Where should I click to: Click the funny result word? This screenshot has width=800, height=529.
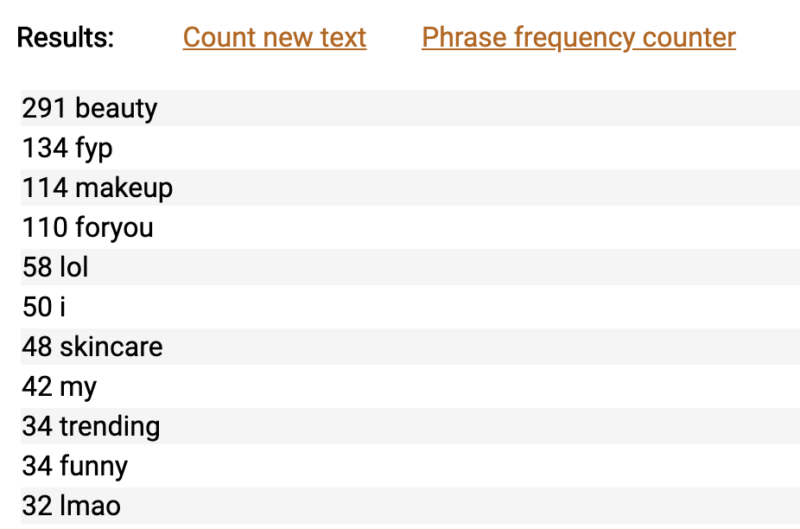tap(93, 466)
